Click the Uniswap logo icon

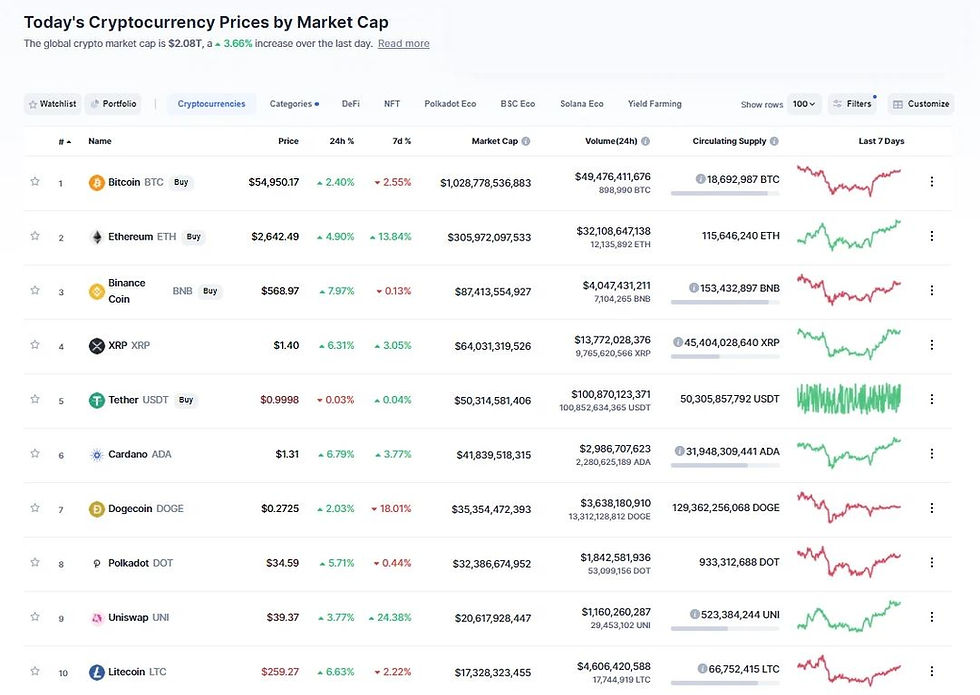click(96, 618)
